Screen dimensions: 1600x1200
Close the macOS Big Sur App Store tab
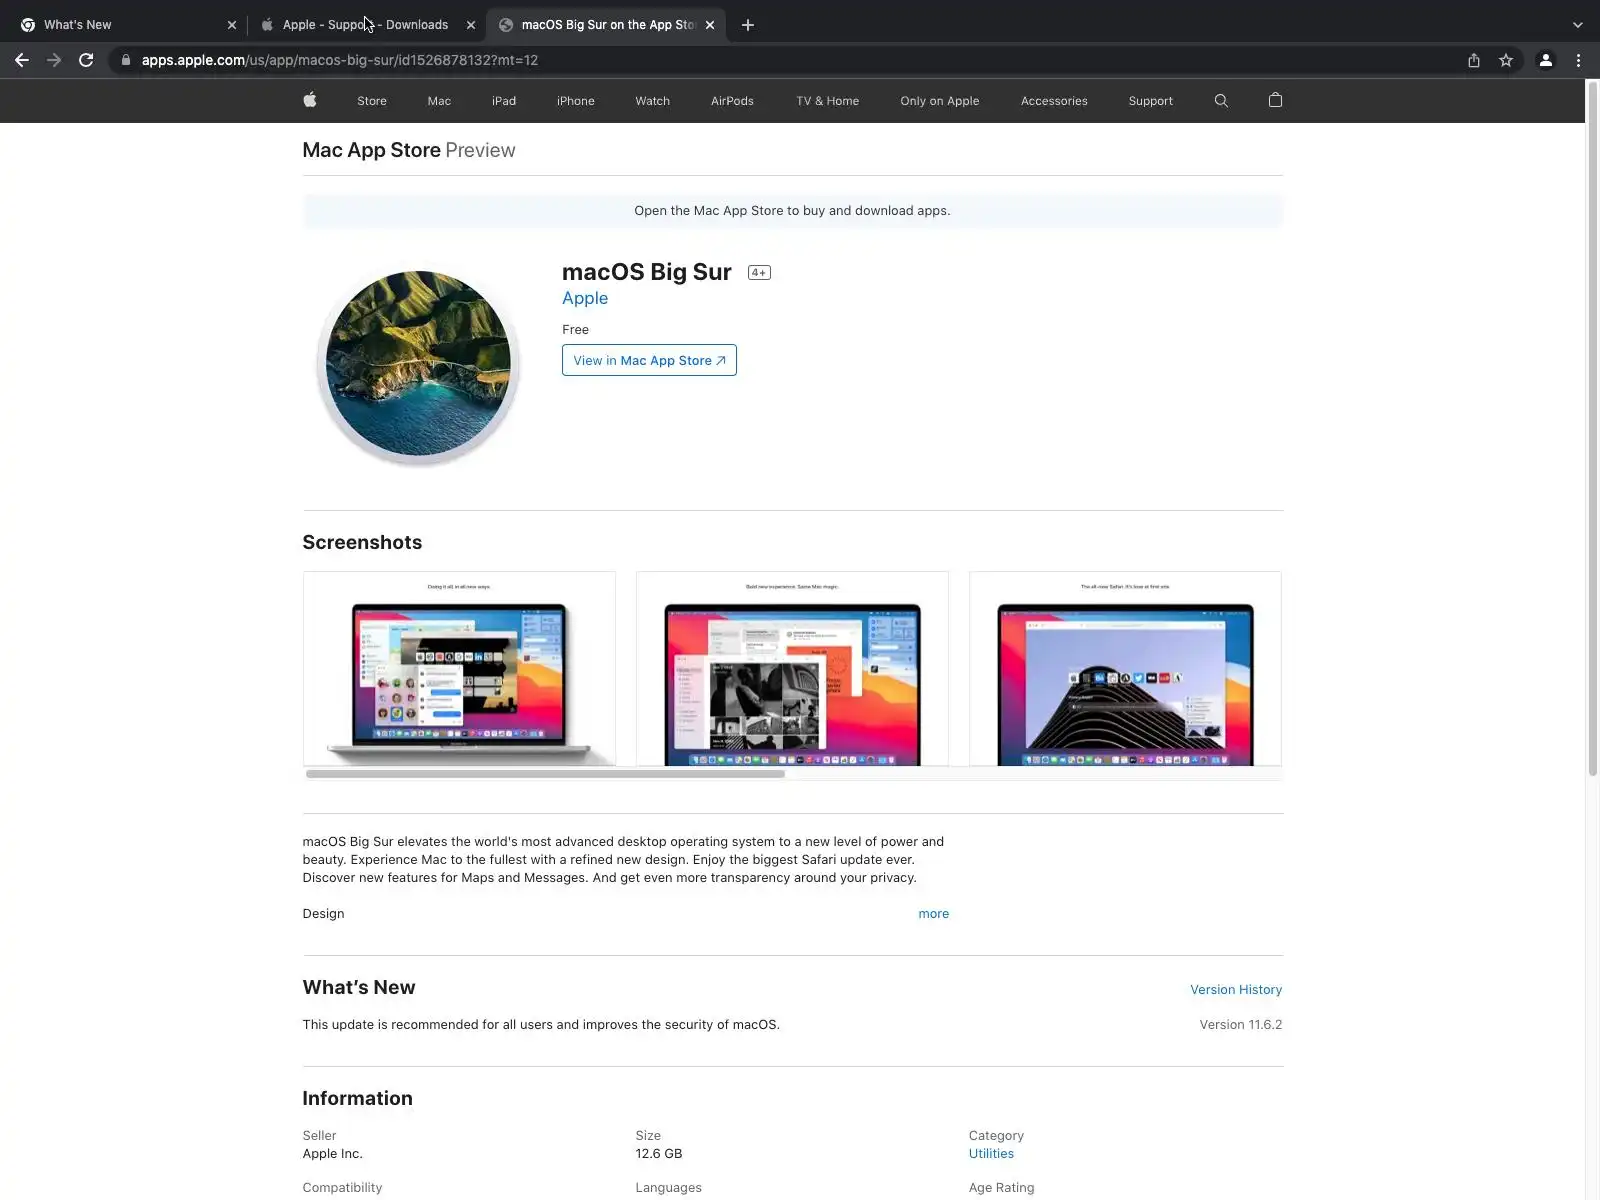(x=710, y=25)
